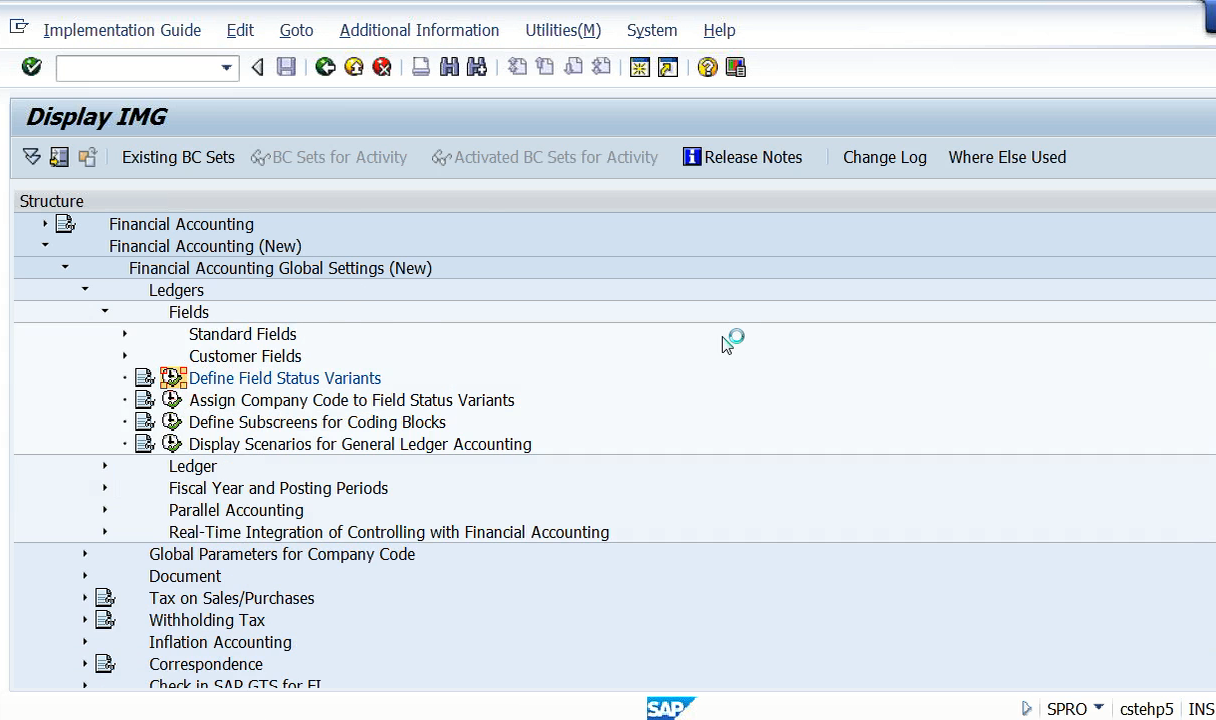Expand the Customer Fields node
This screenshot has width=1216, height=720.
[125, 356]
